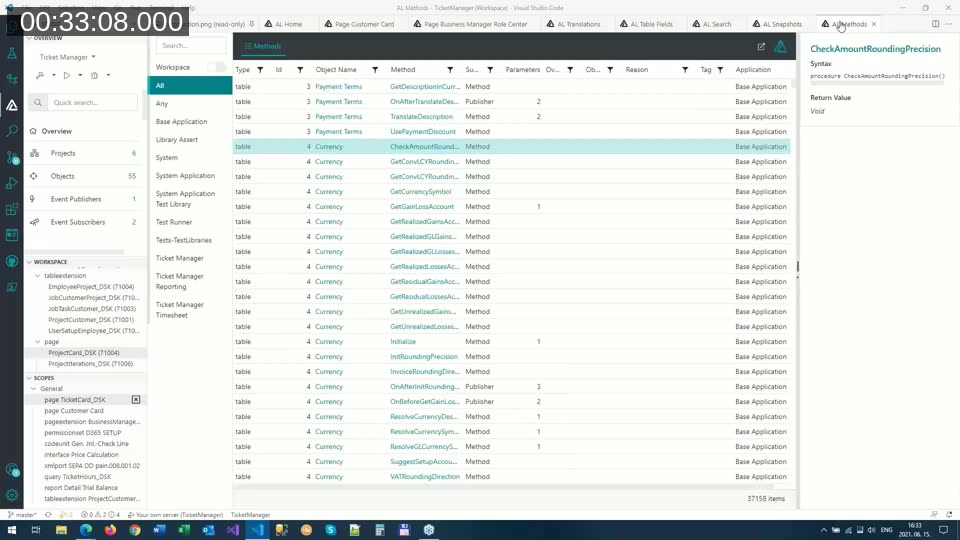Click the AL Studio logo in Methods header

click(781, 47)
